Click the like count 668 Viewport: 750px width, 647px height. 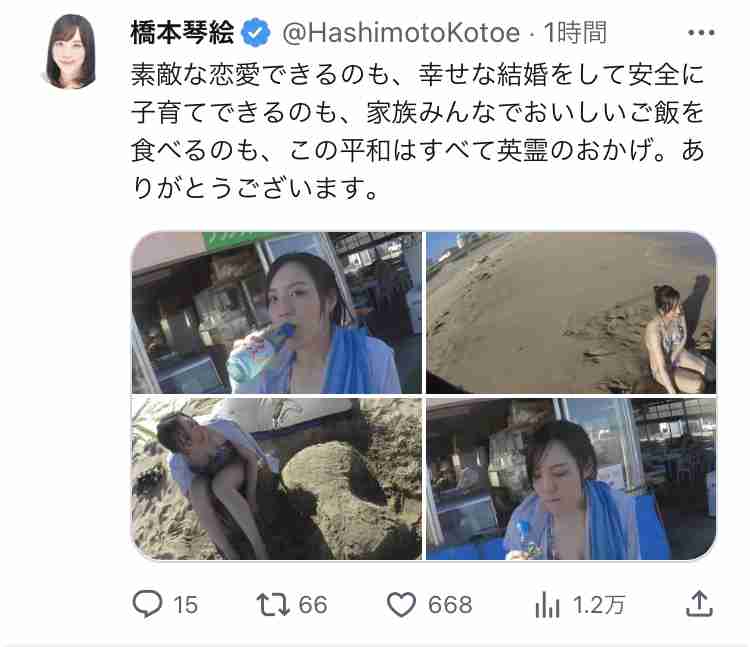point(450,605)
